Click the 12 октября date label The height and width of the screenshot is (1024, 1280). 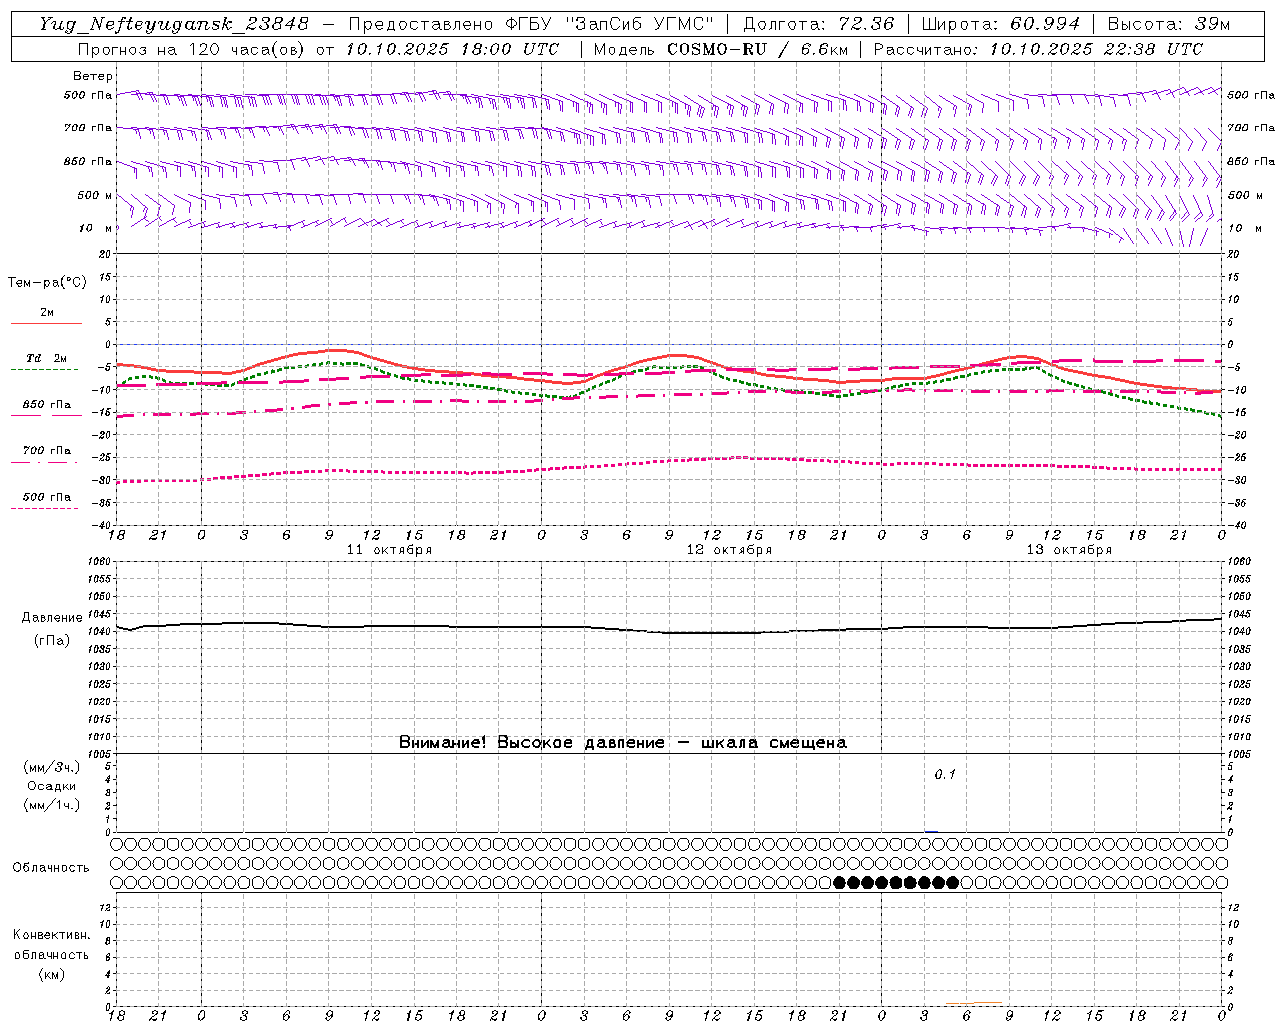point(729,550)
